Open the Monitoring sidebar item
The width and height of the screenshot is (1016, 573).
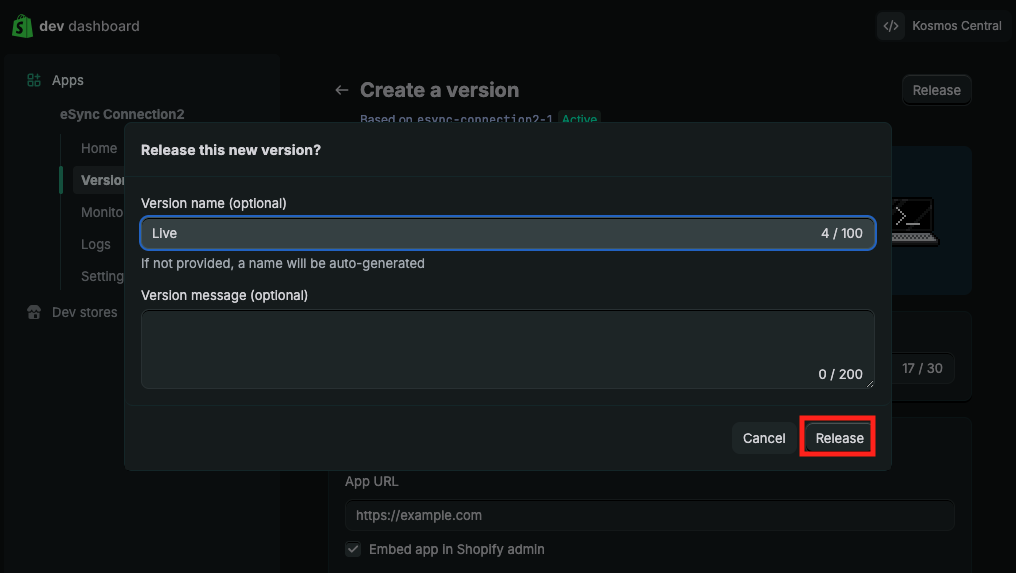click(102, 212)
